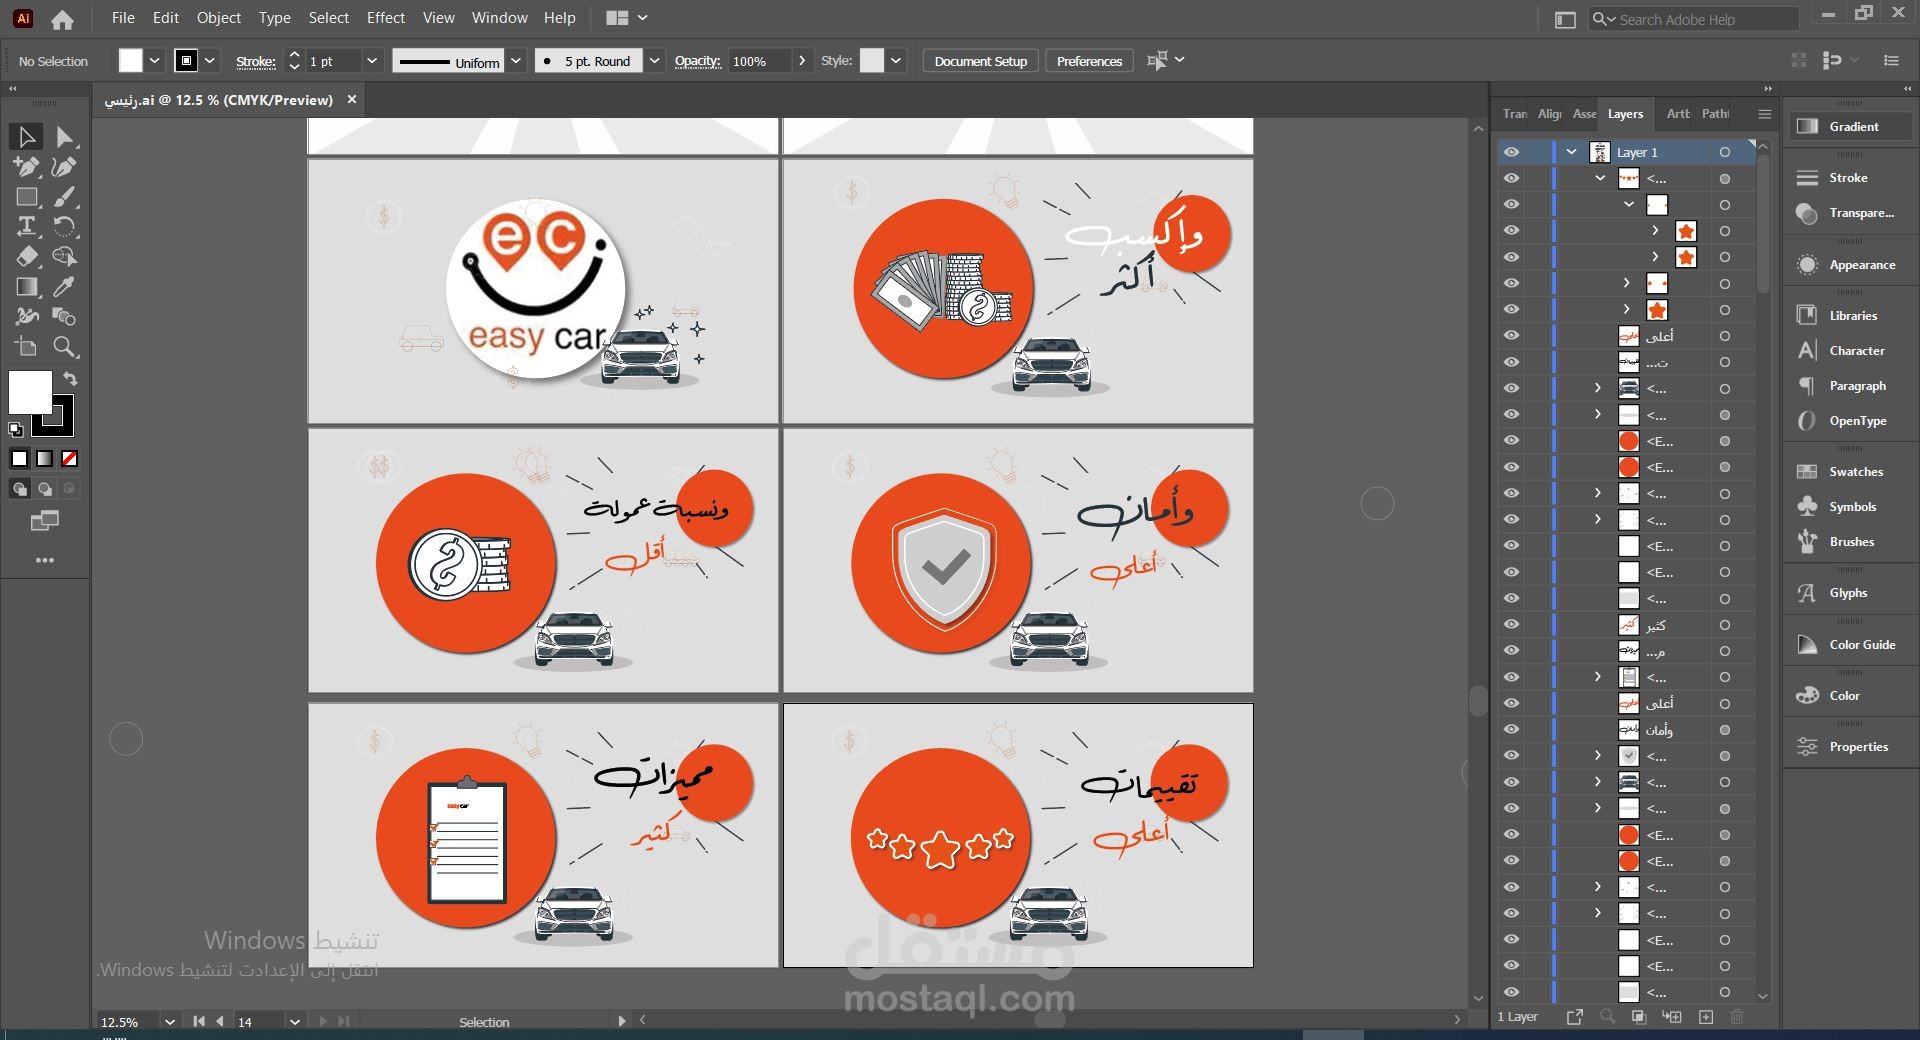
Task: Open the Swatches panel
Action: 1855,472
